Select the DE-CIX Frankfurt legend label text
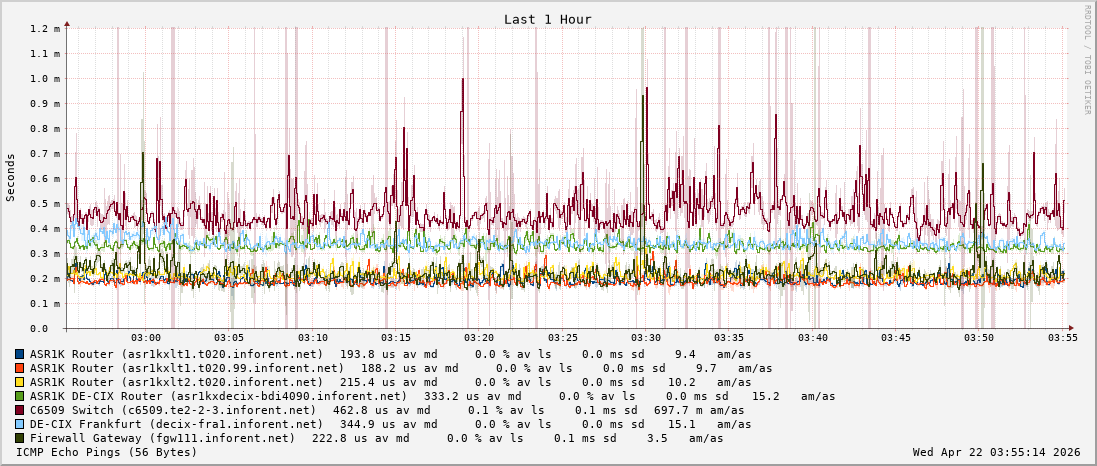Image resolution: width=1097 pixels, height=466 pixels. [x=162, y=424]
